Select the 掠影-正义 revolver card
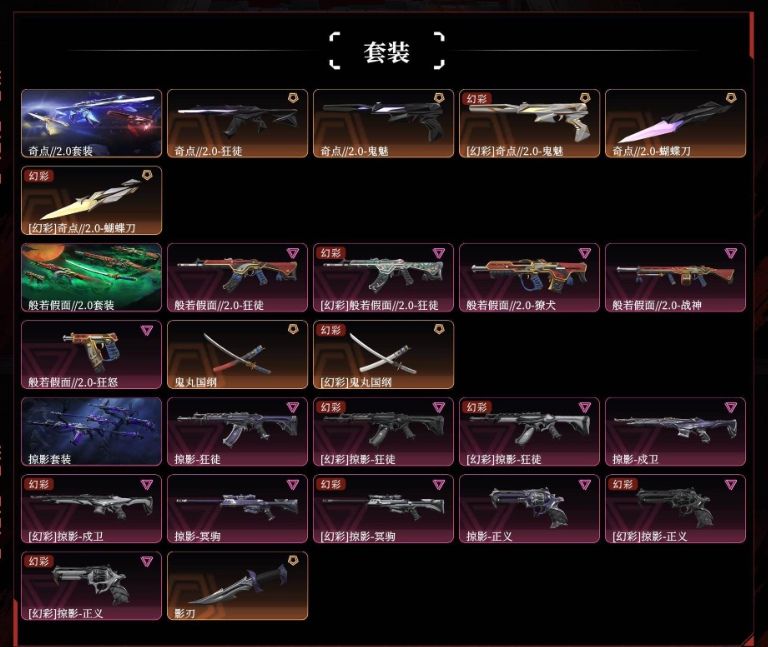 529,509
